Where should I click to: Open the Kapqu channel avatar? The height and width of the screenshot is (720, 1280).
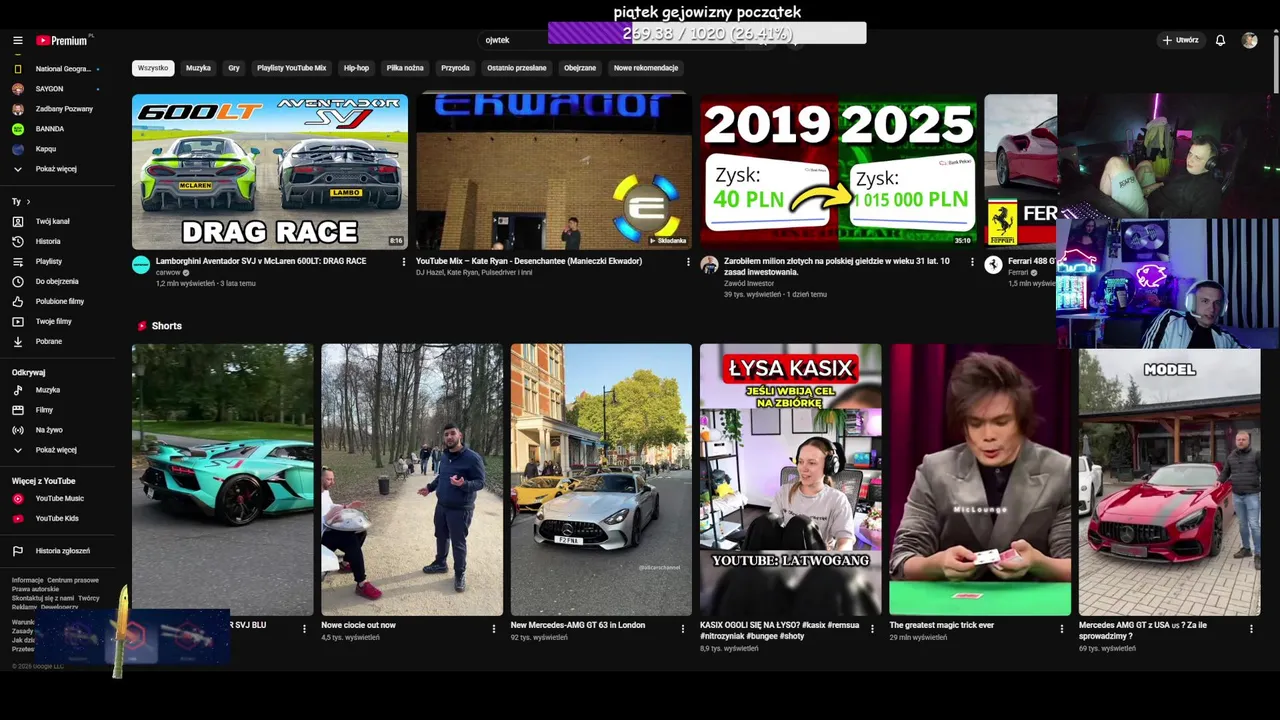[18, 149]
